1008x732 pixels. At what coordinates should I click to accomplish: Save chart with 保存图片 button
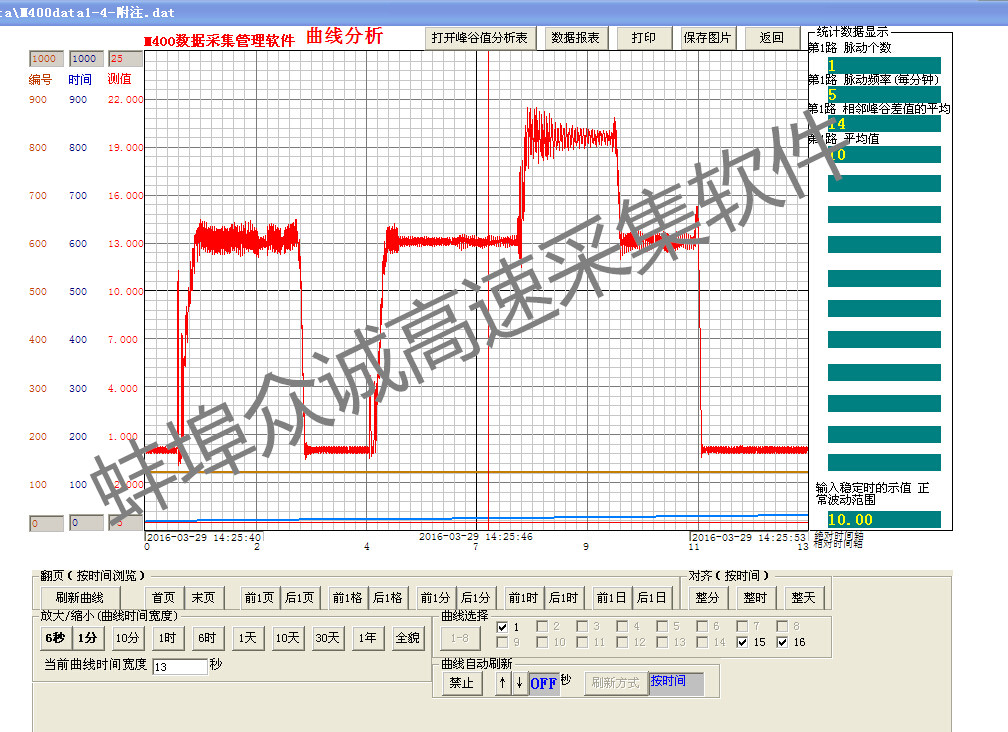[x=707, y=38]
